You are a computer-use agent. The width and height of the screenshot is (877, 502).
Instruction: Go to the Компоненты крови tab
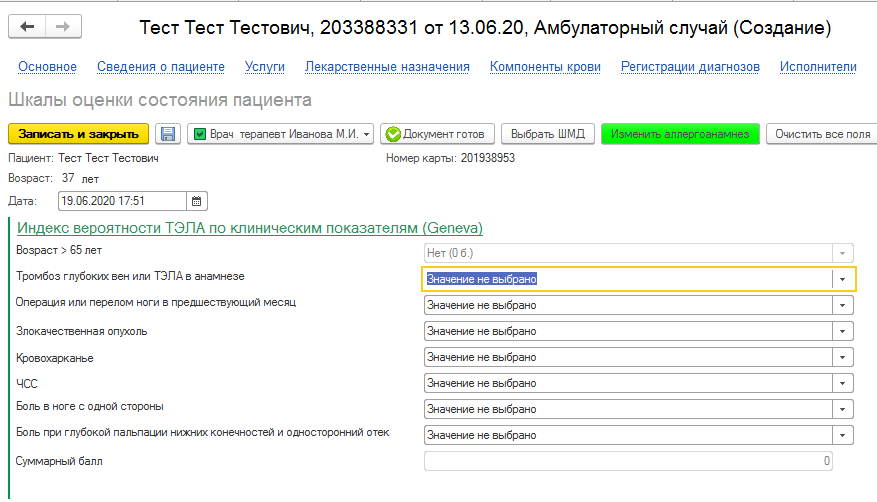point(545,67)
